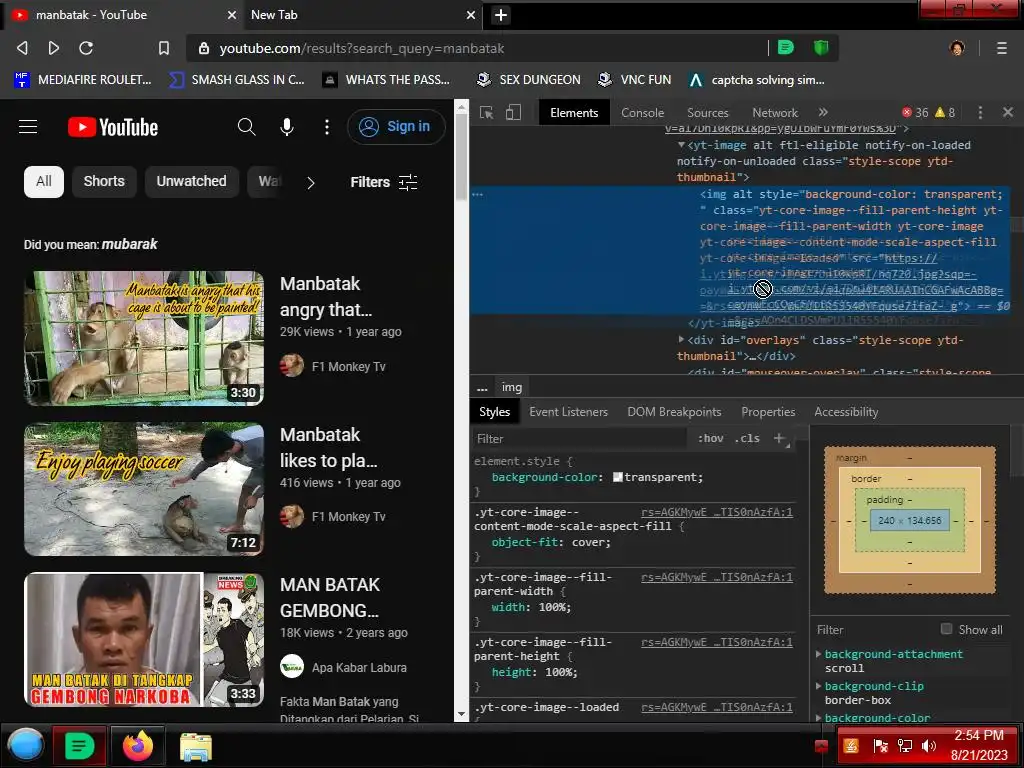Show next filter chips with arrow

tap(311, 183)
